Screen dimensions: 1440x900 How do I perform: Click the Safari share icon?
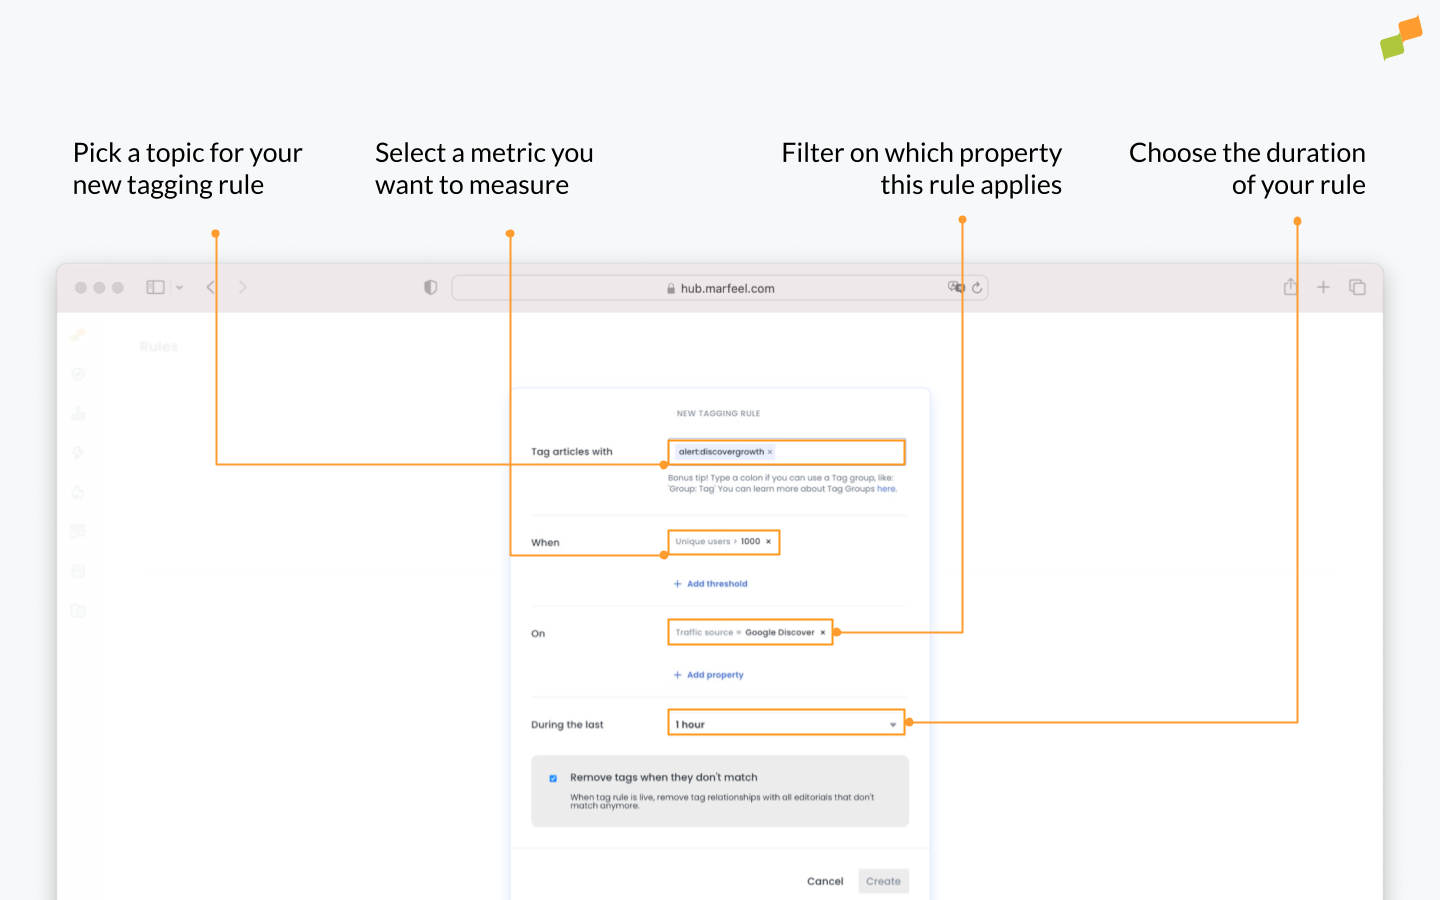(1290, 287)
